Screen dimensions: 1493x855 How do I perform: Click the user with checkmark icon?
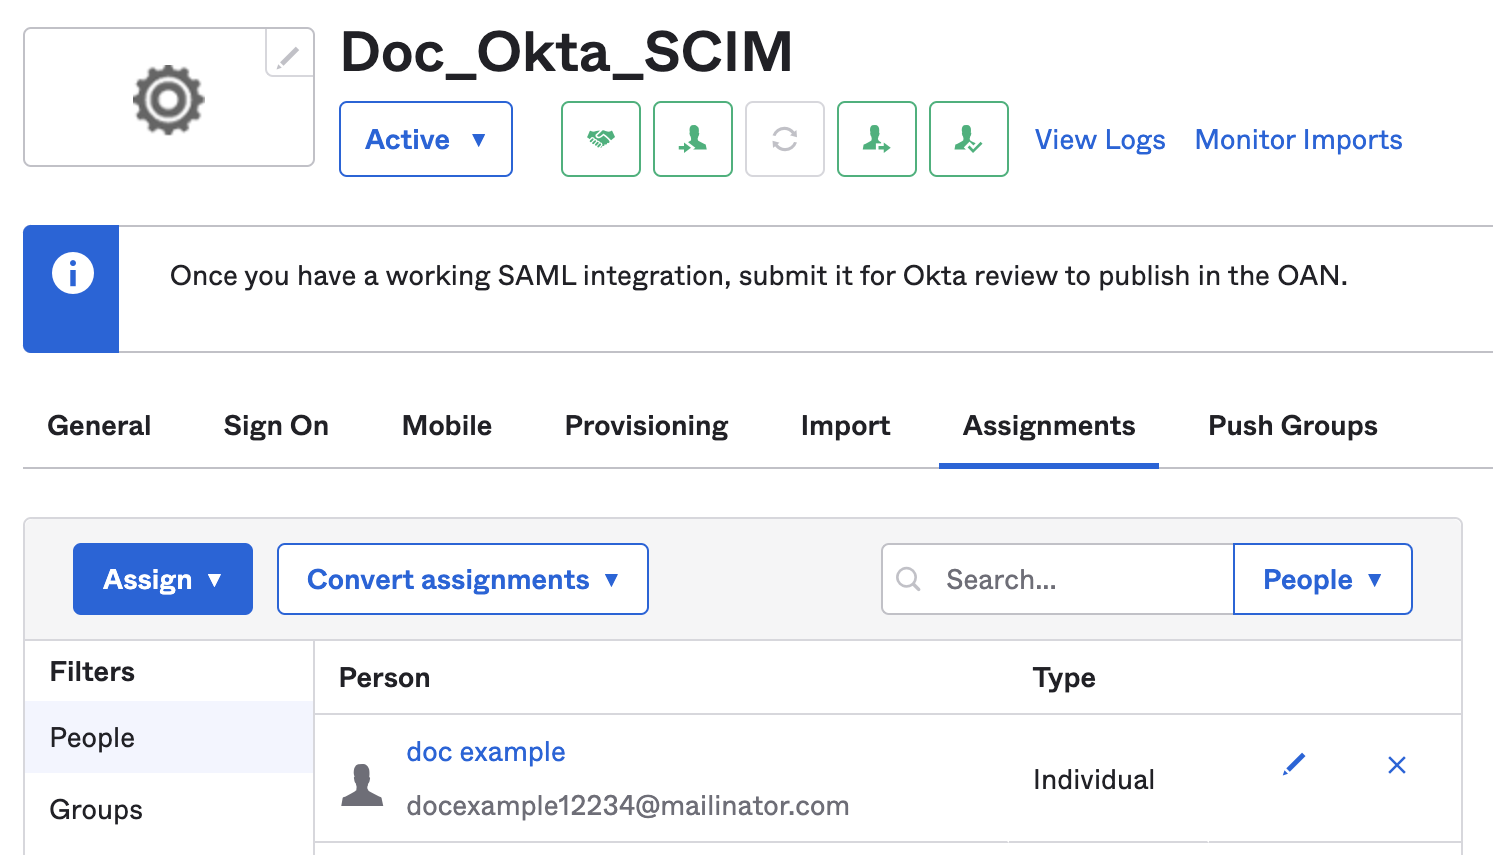[968, 139]
